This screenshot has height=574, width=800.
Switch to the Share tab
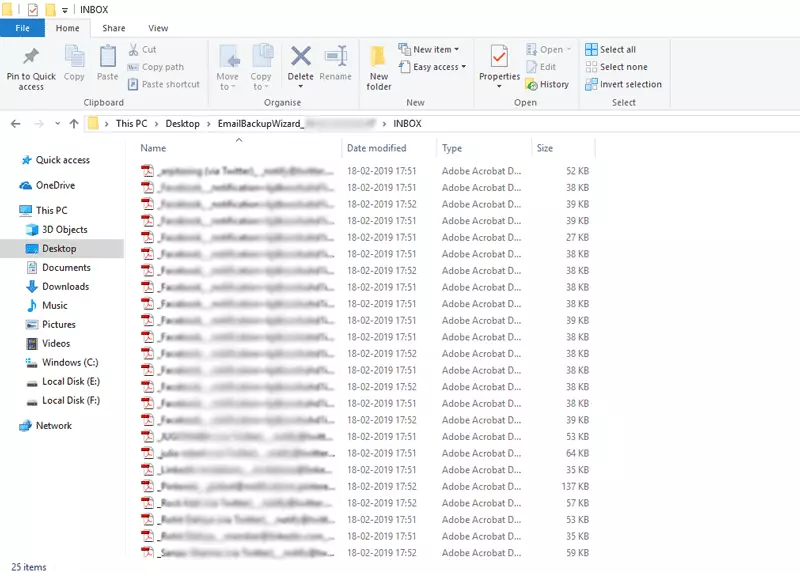click(114, 28)
